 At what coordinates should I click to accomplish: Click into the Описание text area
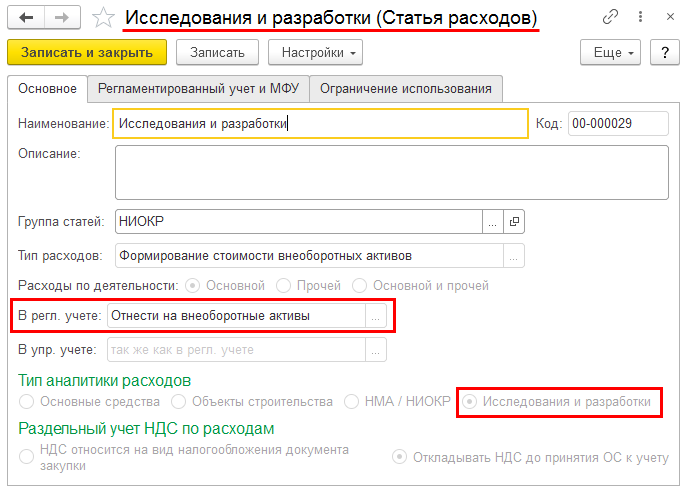point(392,173)
